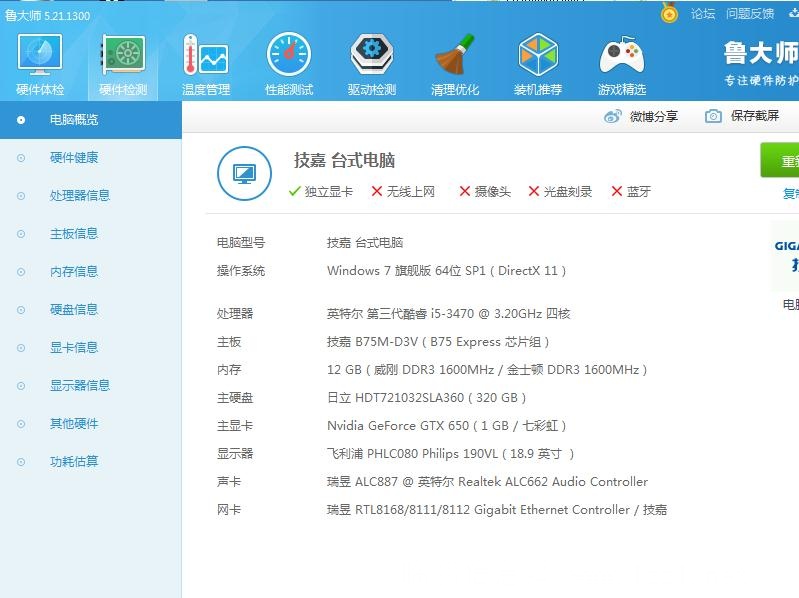The height and width of the screenshot is (598, 799).
Task: Click the i5-3470 processor value
Action: pyautogui.click(x=448, y=313)
